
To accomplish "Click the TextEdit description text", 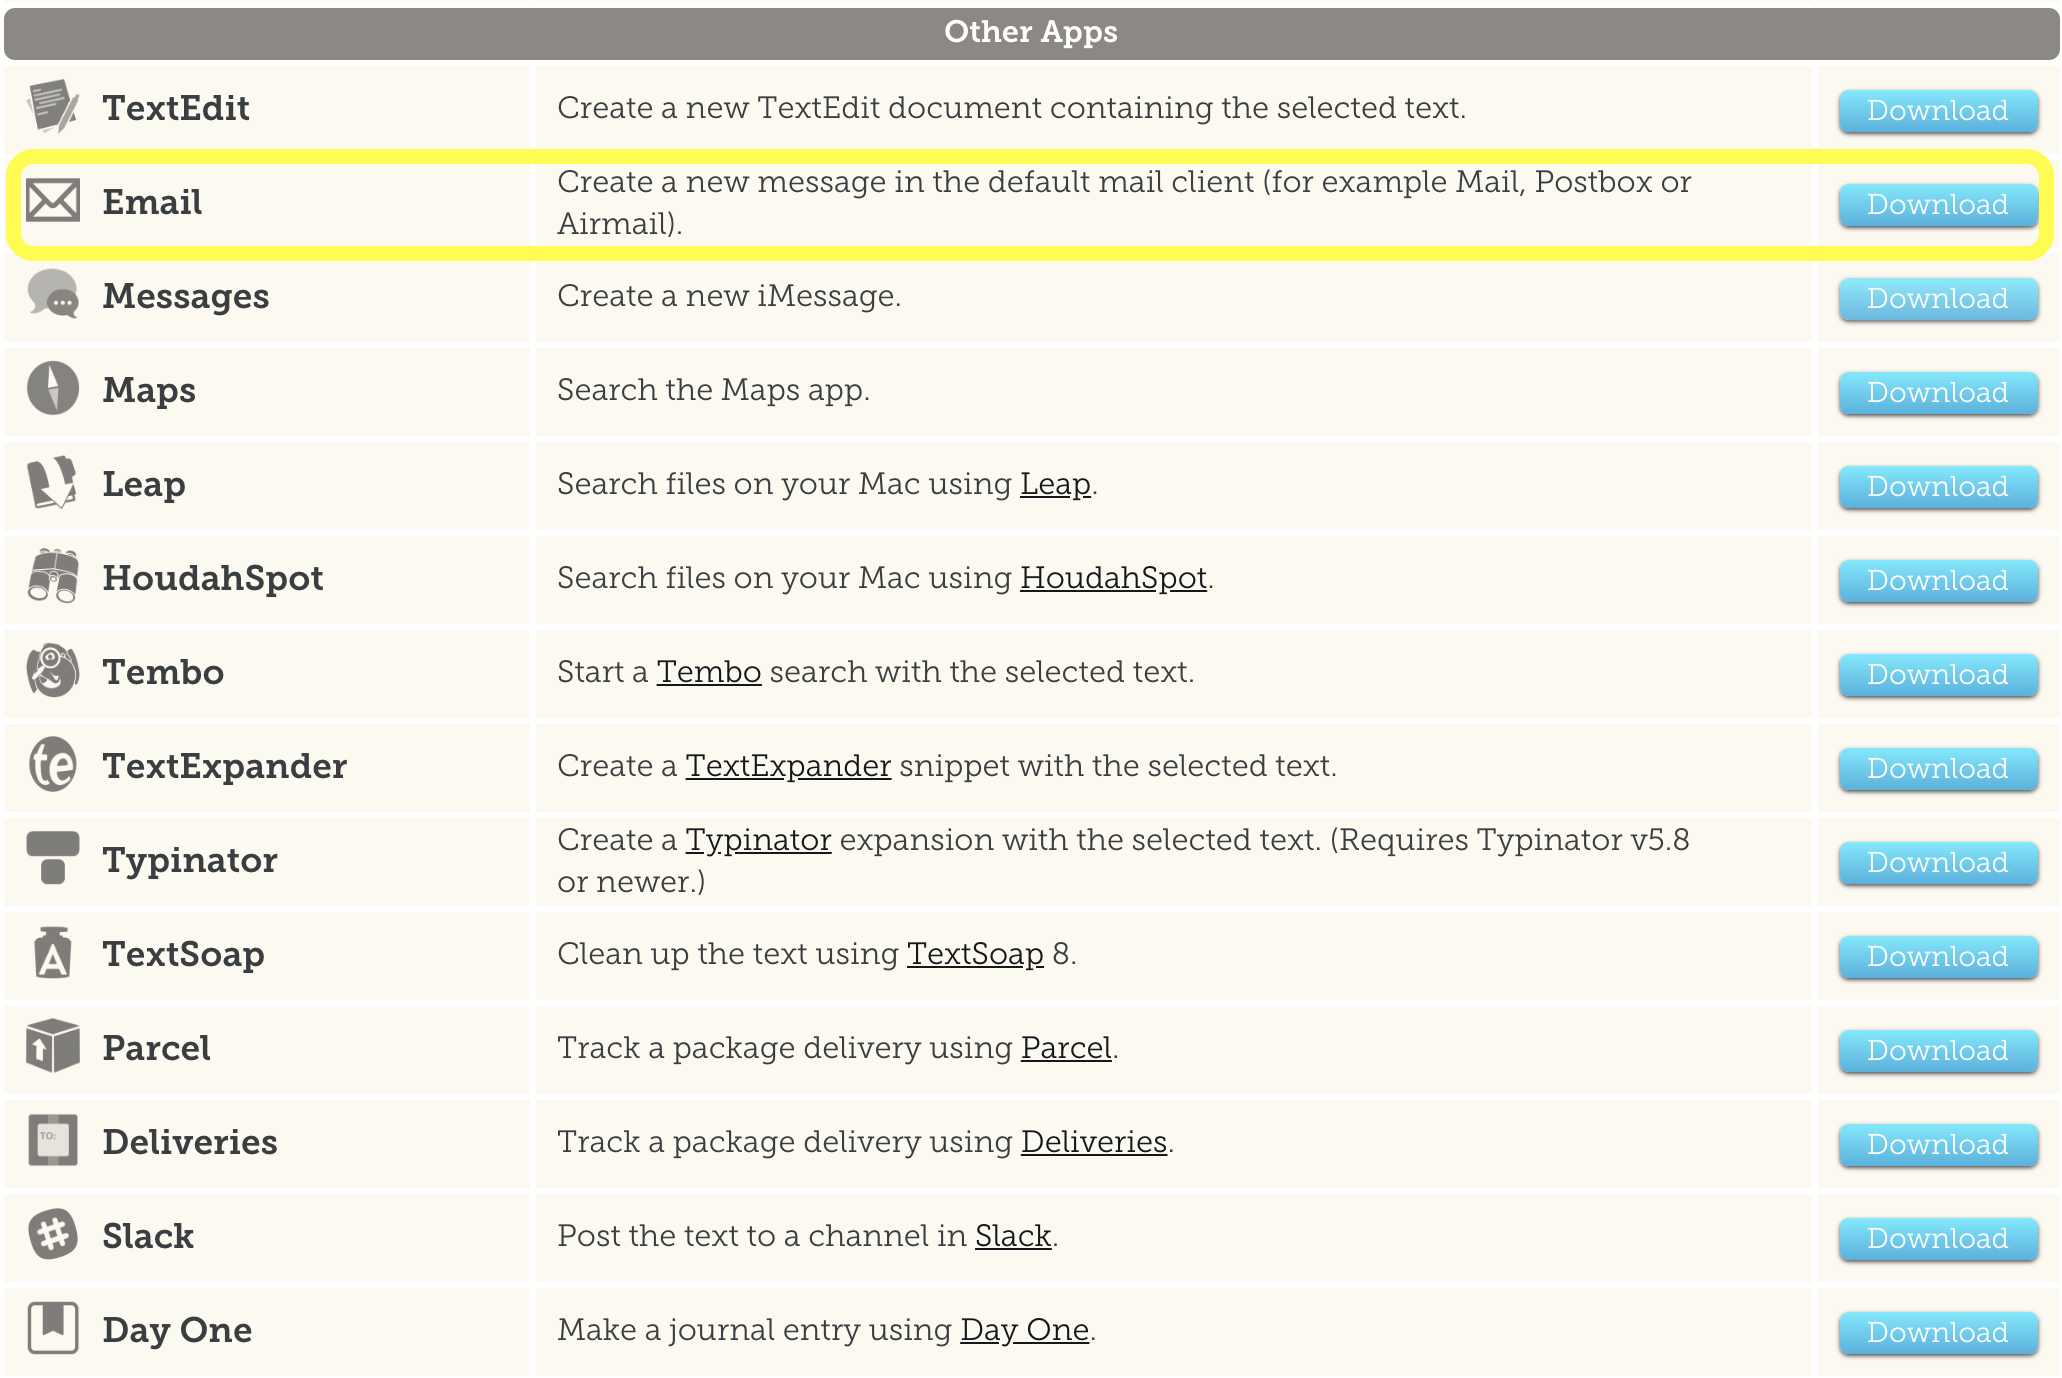I will (x=1012, y=108).
